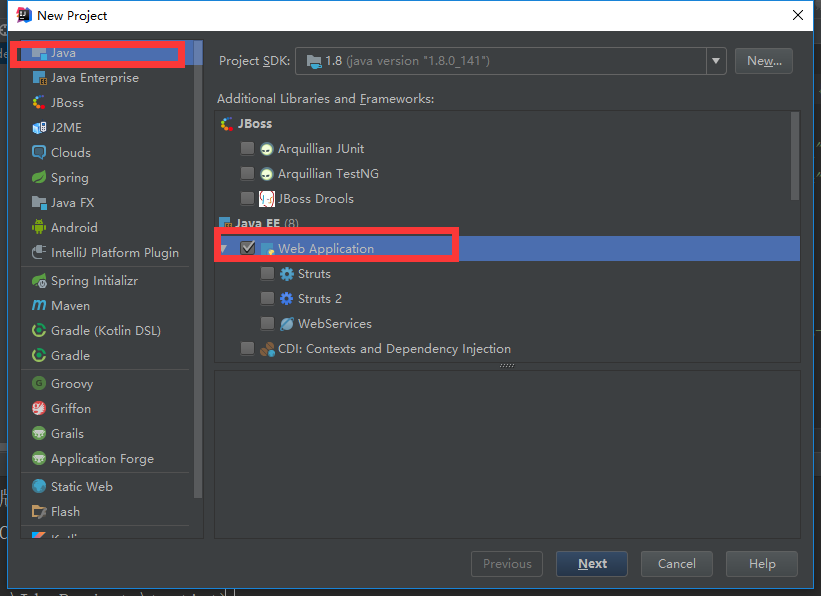Viewport: 821px width, 596px height.
Task: Click the splitter handle below frameworks list
Action: (507, 366)
